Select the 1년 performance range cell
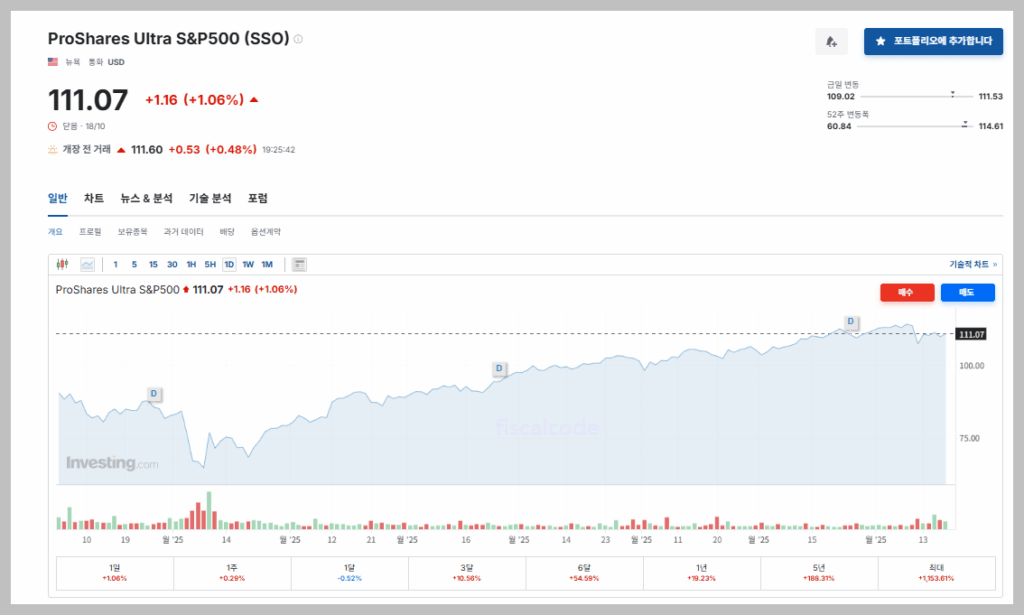 [x=702, y=573]
